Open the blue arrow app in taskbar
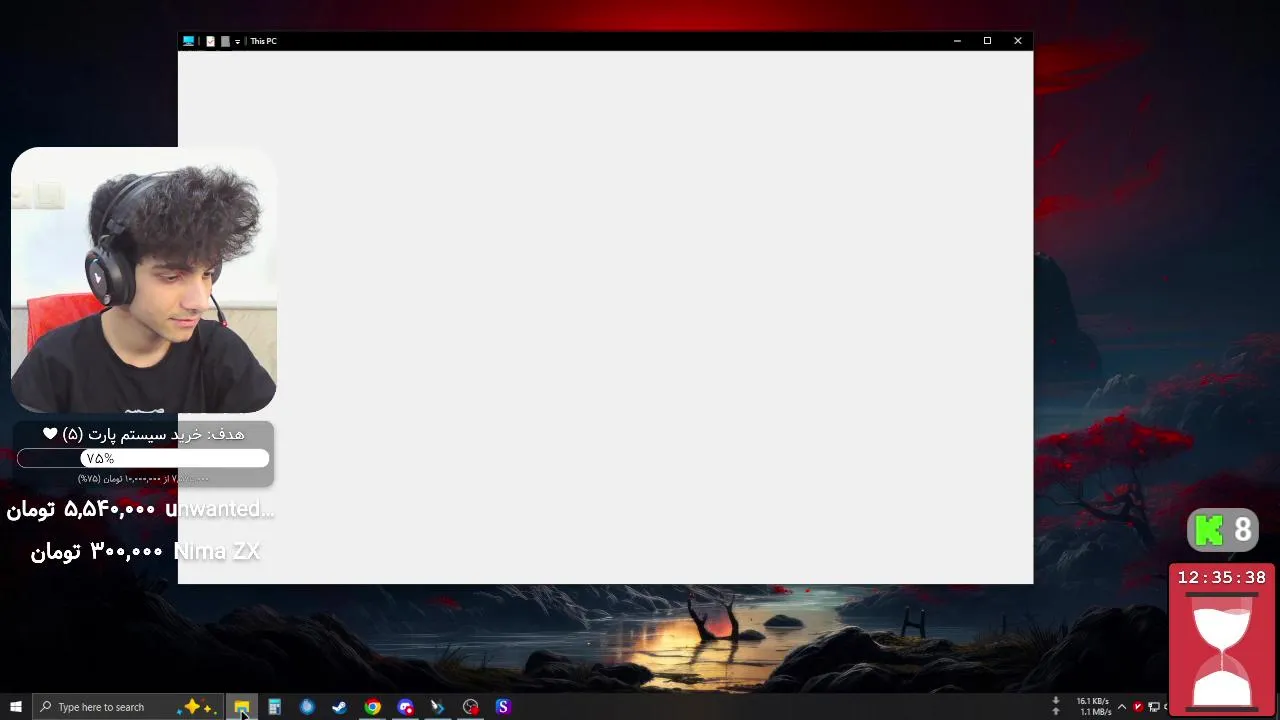 [437, 707]
